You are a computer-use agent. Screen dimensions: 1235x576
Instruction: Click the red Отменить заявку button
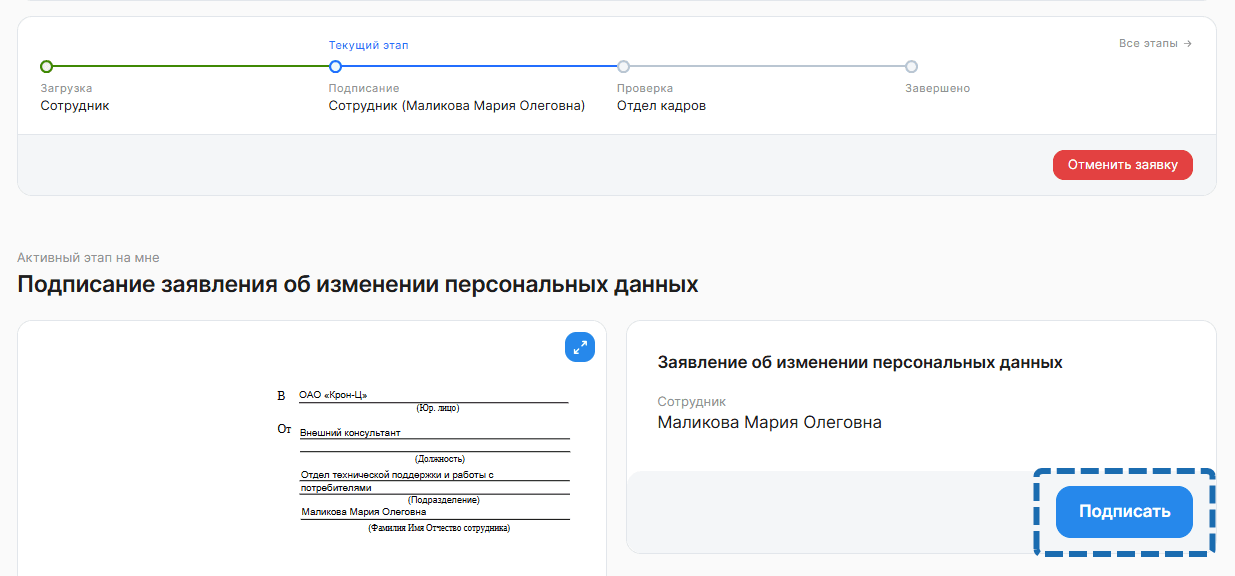pos(1122,165)
